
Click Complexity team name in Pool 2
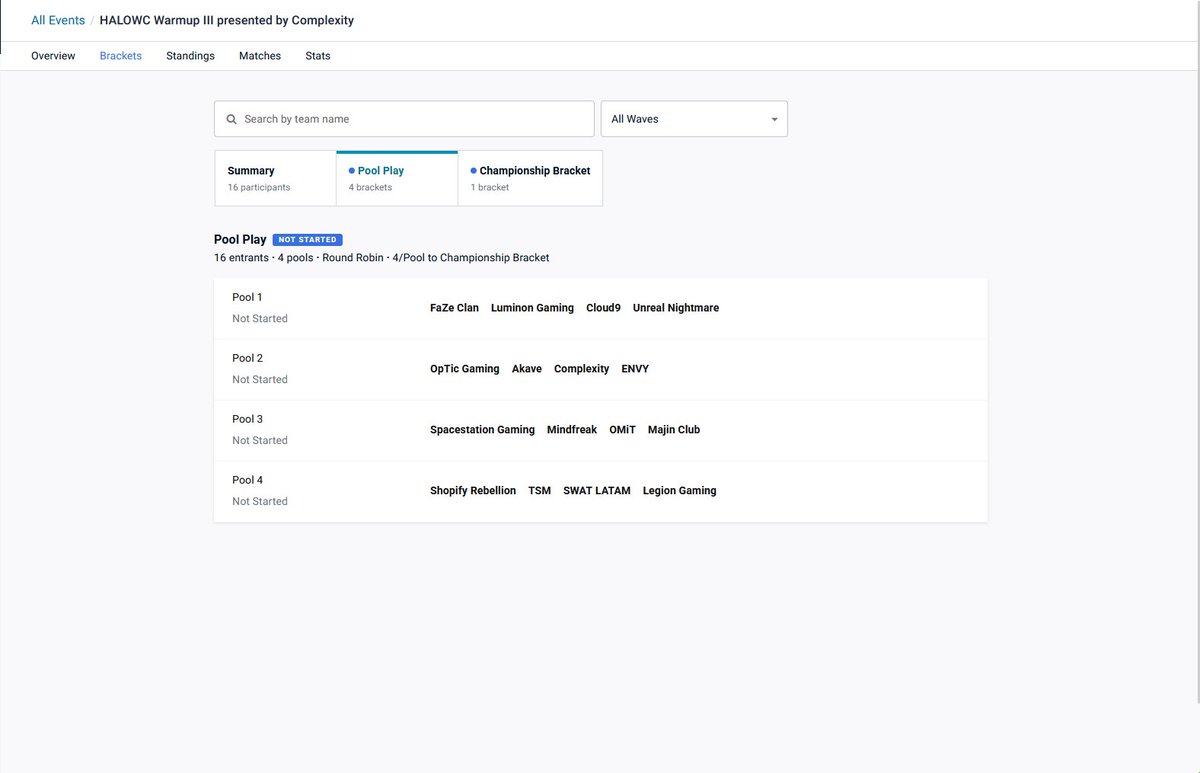coord(581,369)
